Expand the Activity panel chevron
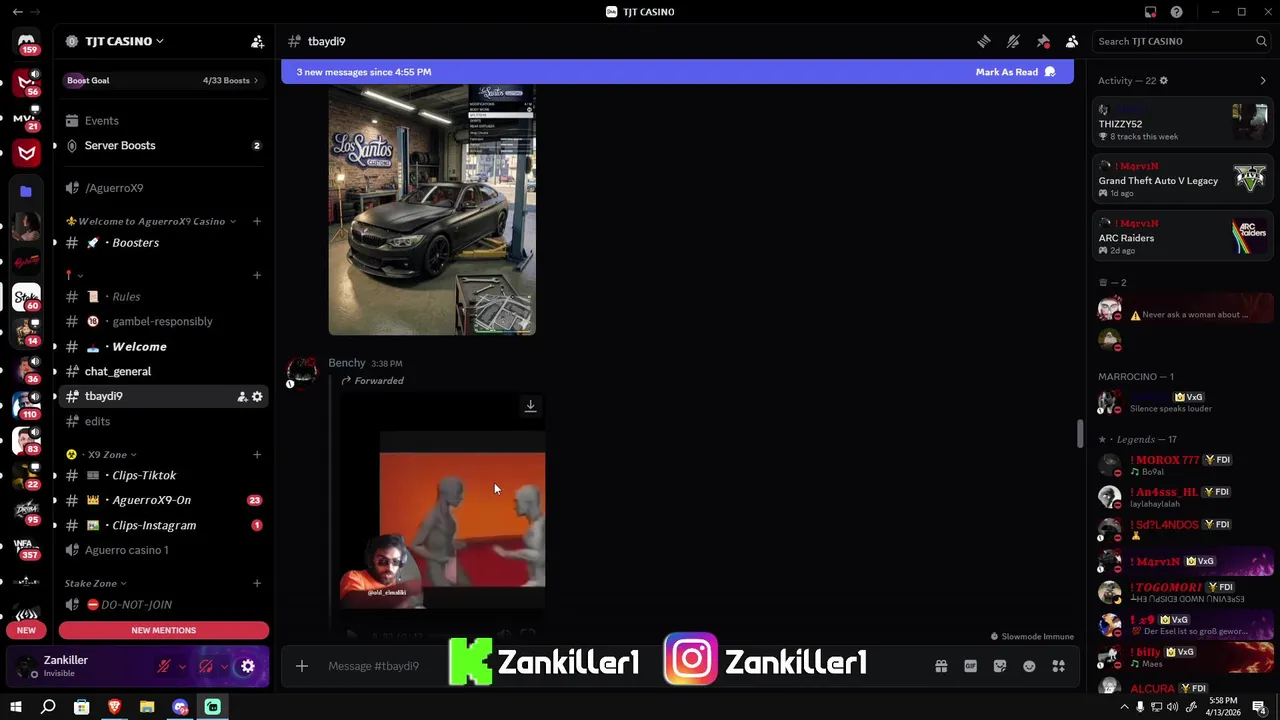The image size is (1280, 720). 1262,80
